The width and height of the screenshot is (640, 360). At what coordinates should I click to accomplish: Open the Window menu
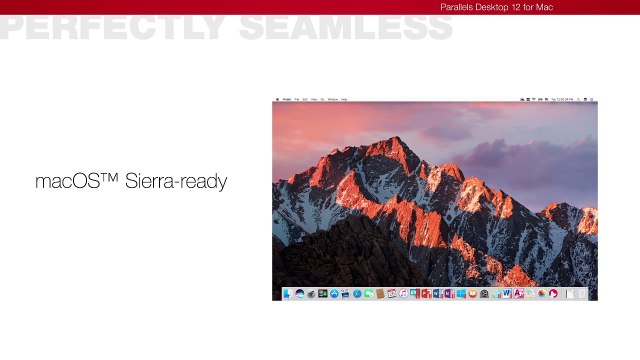[333, 99]
